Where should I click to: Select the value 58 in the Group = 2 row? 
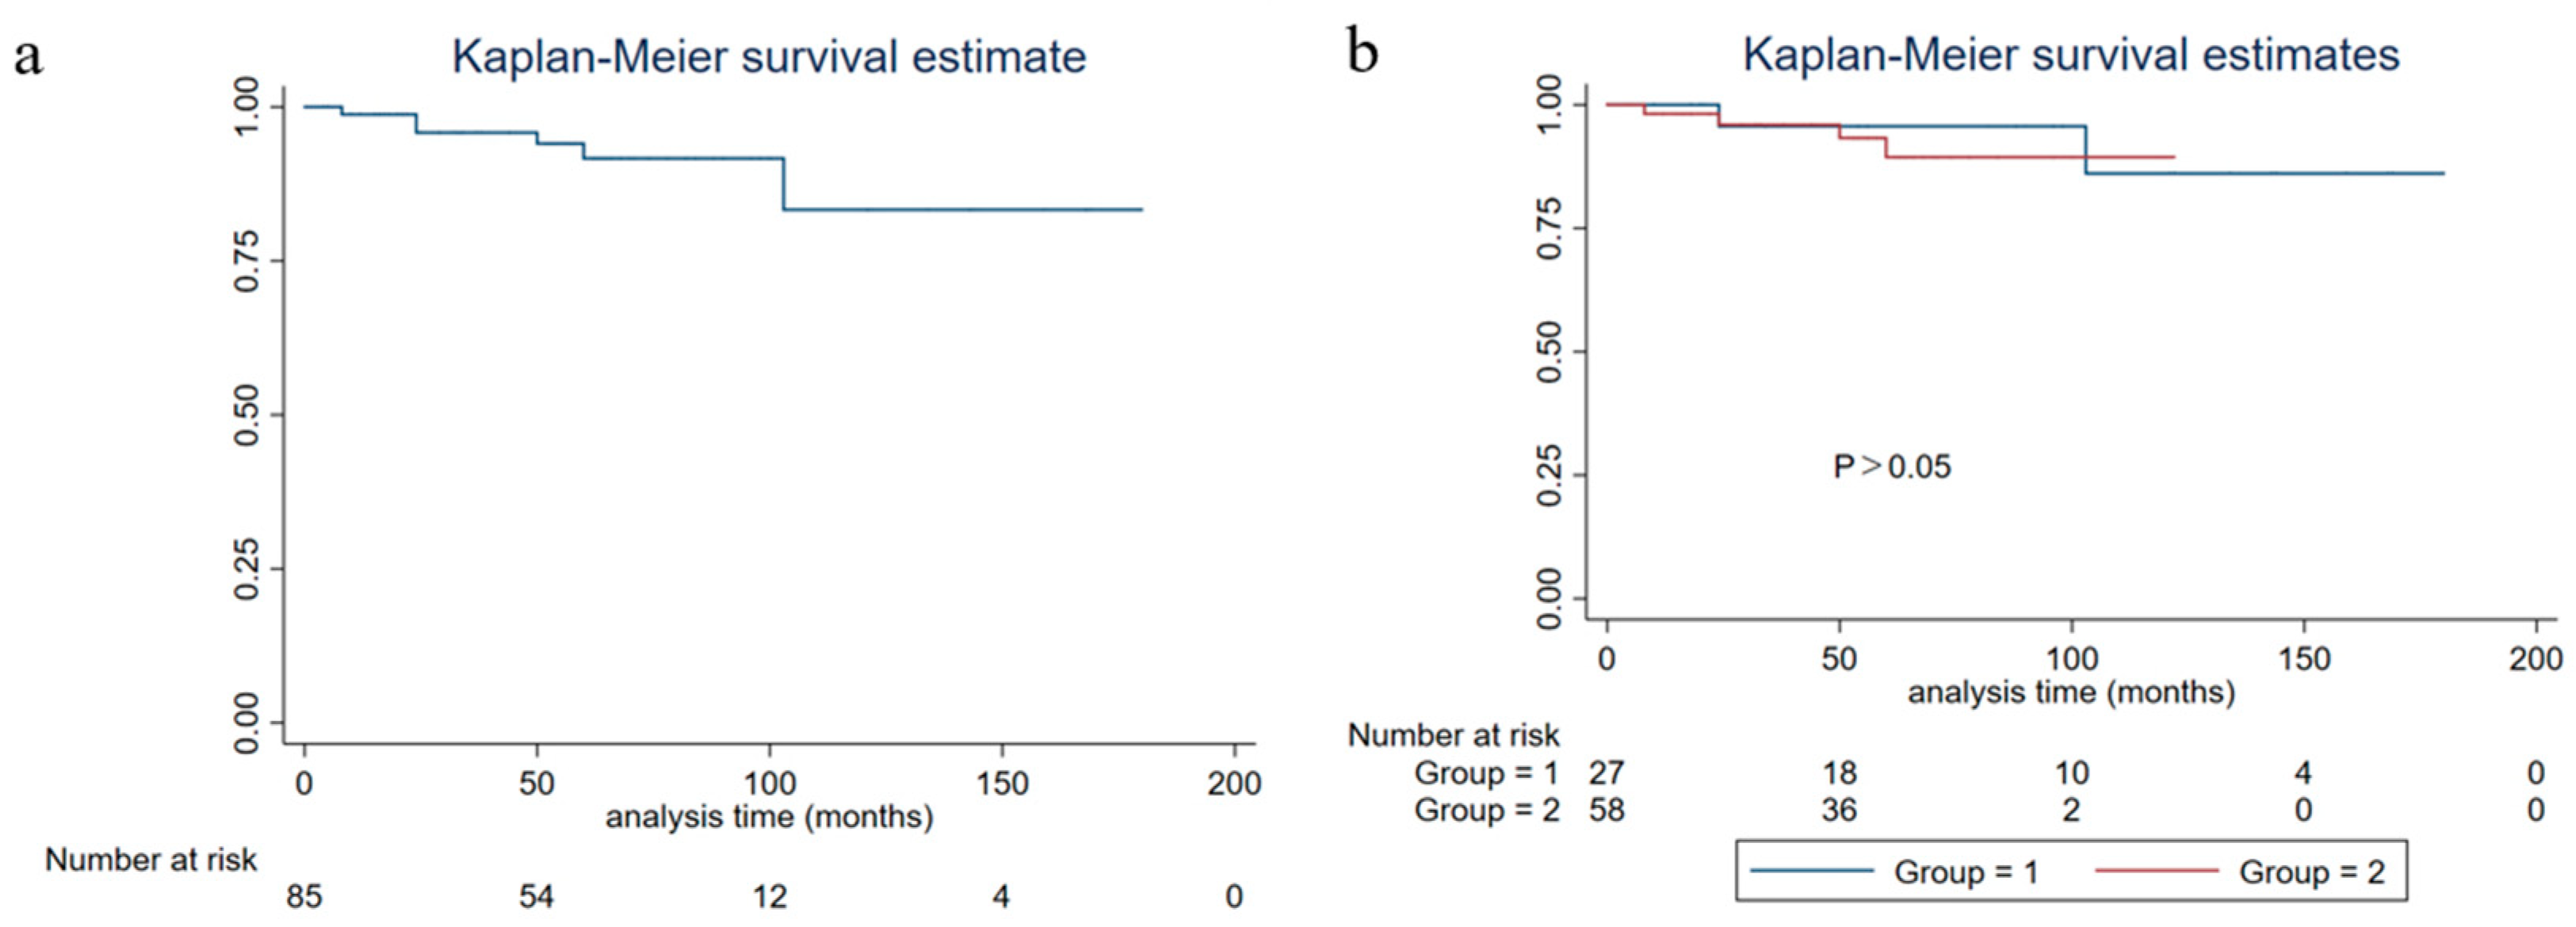(x=1606, y=810)
